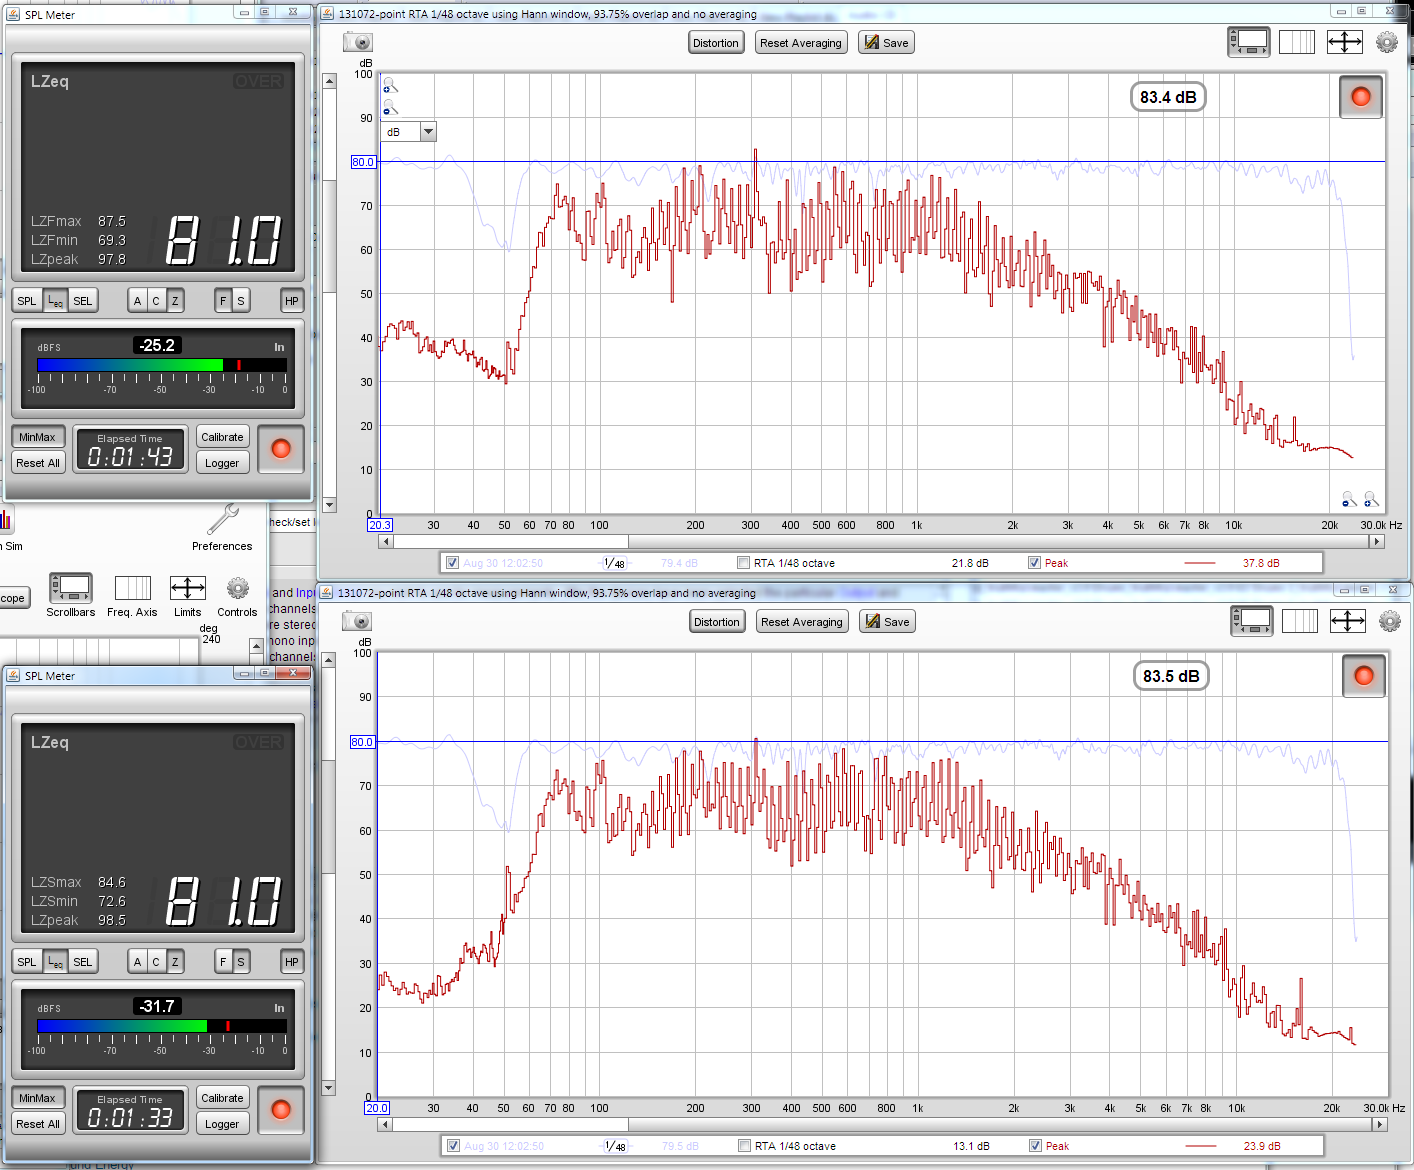Zoom out vertically on top RTA graph
This screenshot has width=1414, height=1170.
pos(390,108)
